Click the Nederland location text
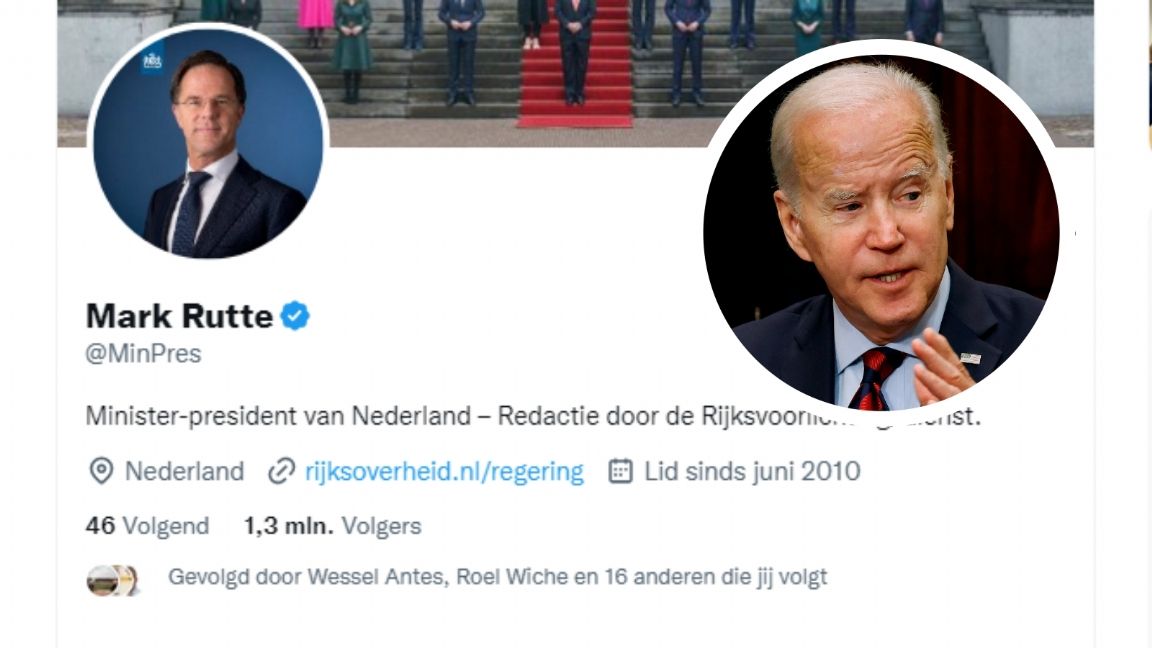The image size is (1152, 648). (184, 471)
